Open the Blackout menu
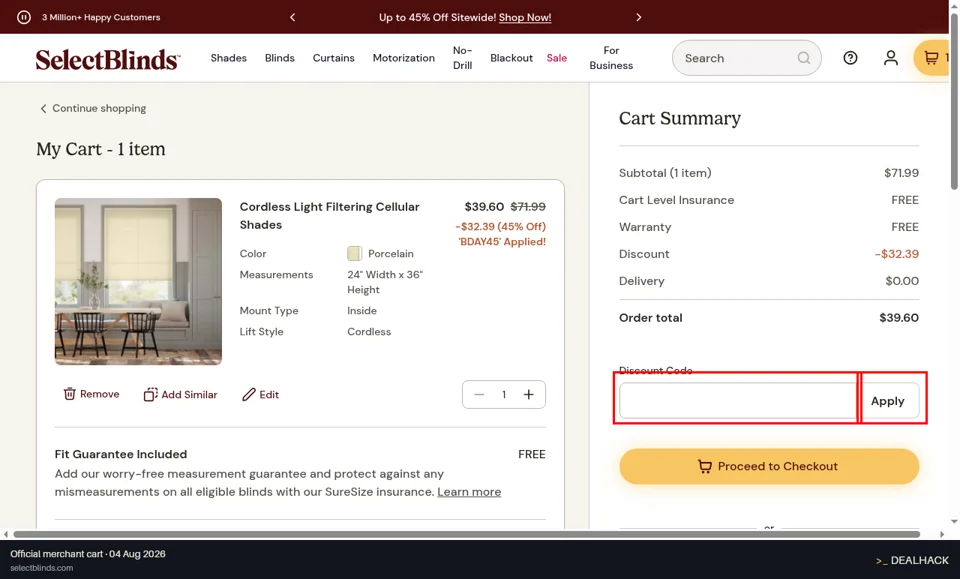This screenshot has width=960, height=579. [511, 58]
